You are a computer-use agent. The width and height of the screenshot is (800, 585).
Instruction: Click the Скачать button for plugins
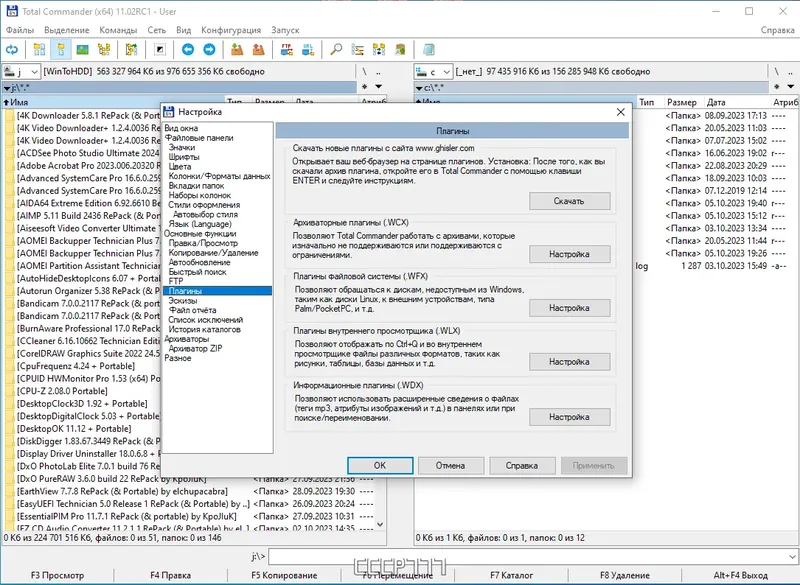pyautogui.click(x=569, y=202)
